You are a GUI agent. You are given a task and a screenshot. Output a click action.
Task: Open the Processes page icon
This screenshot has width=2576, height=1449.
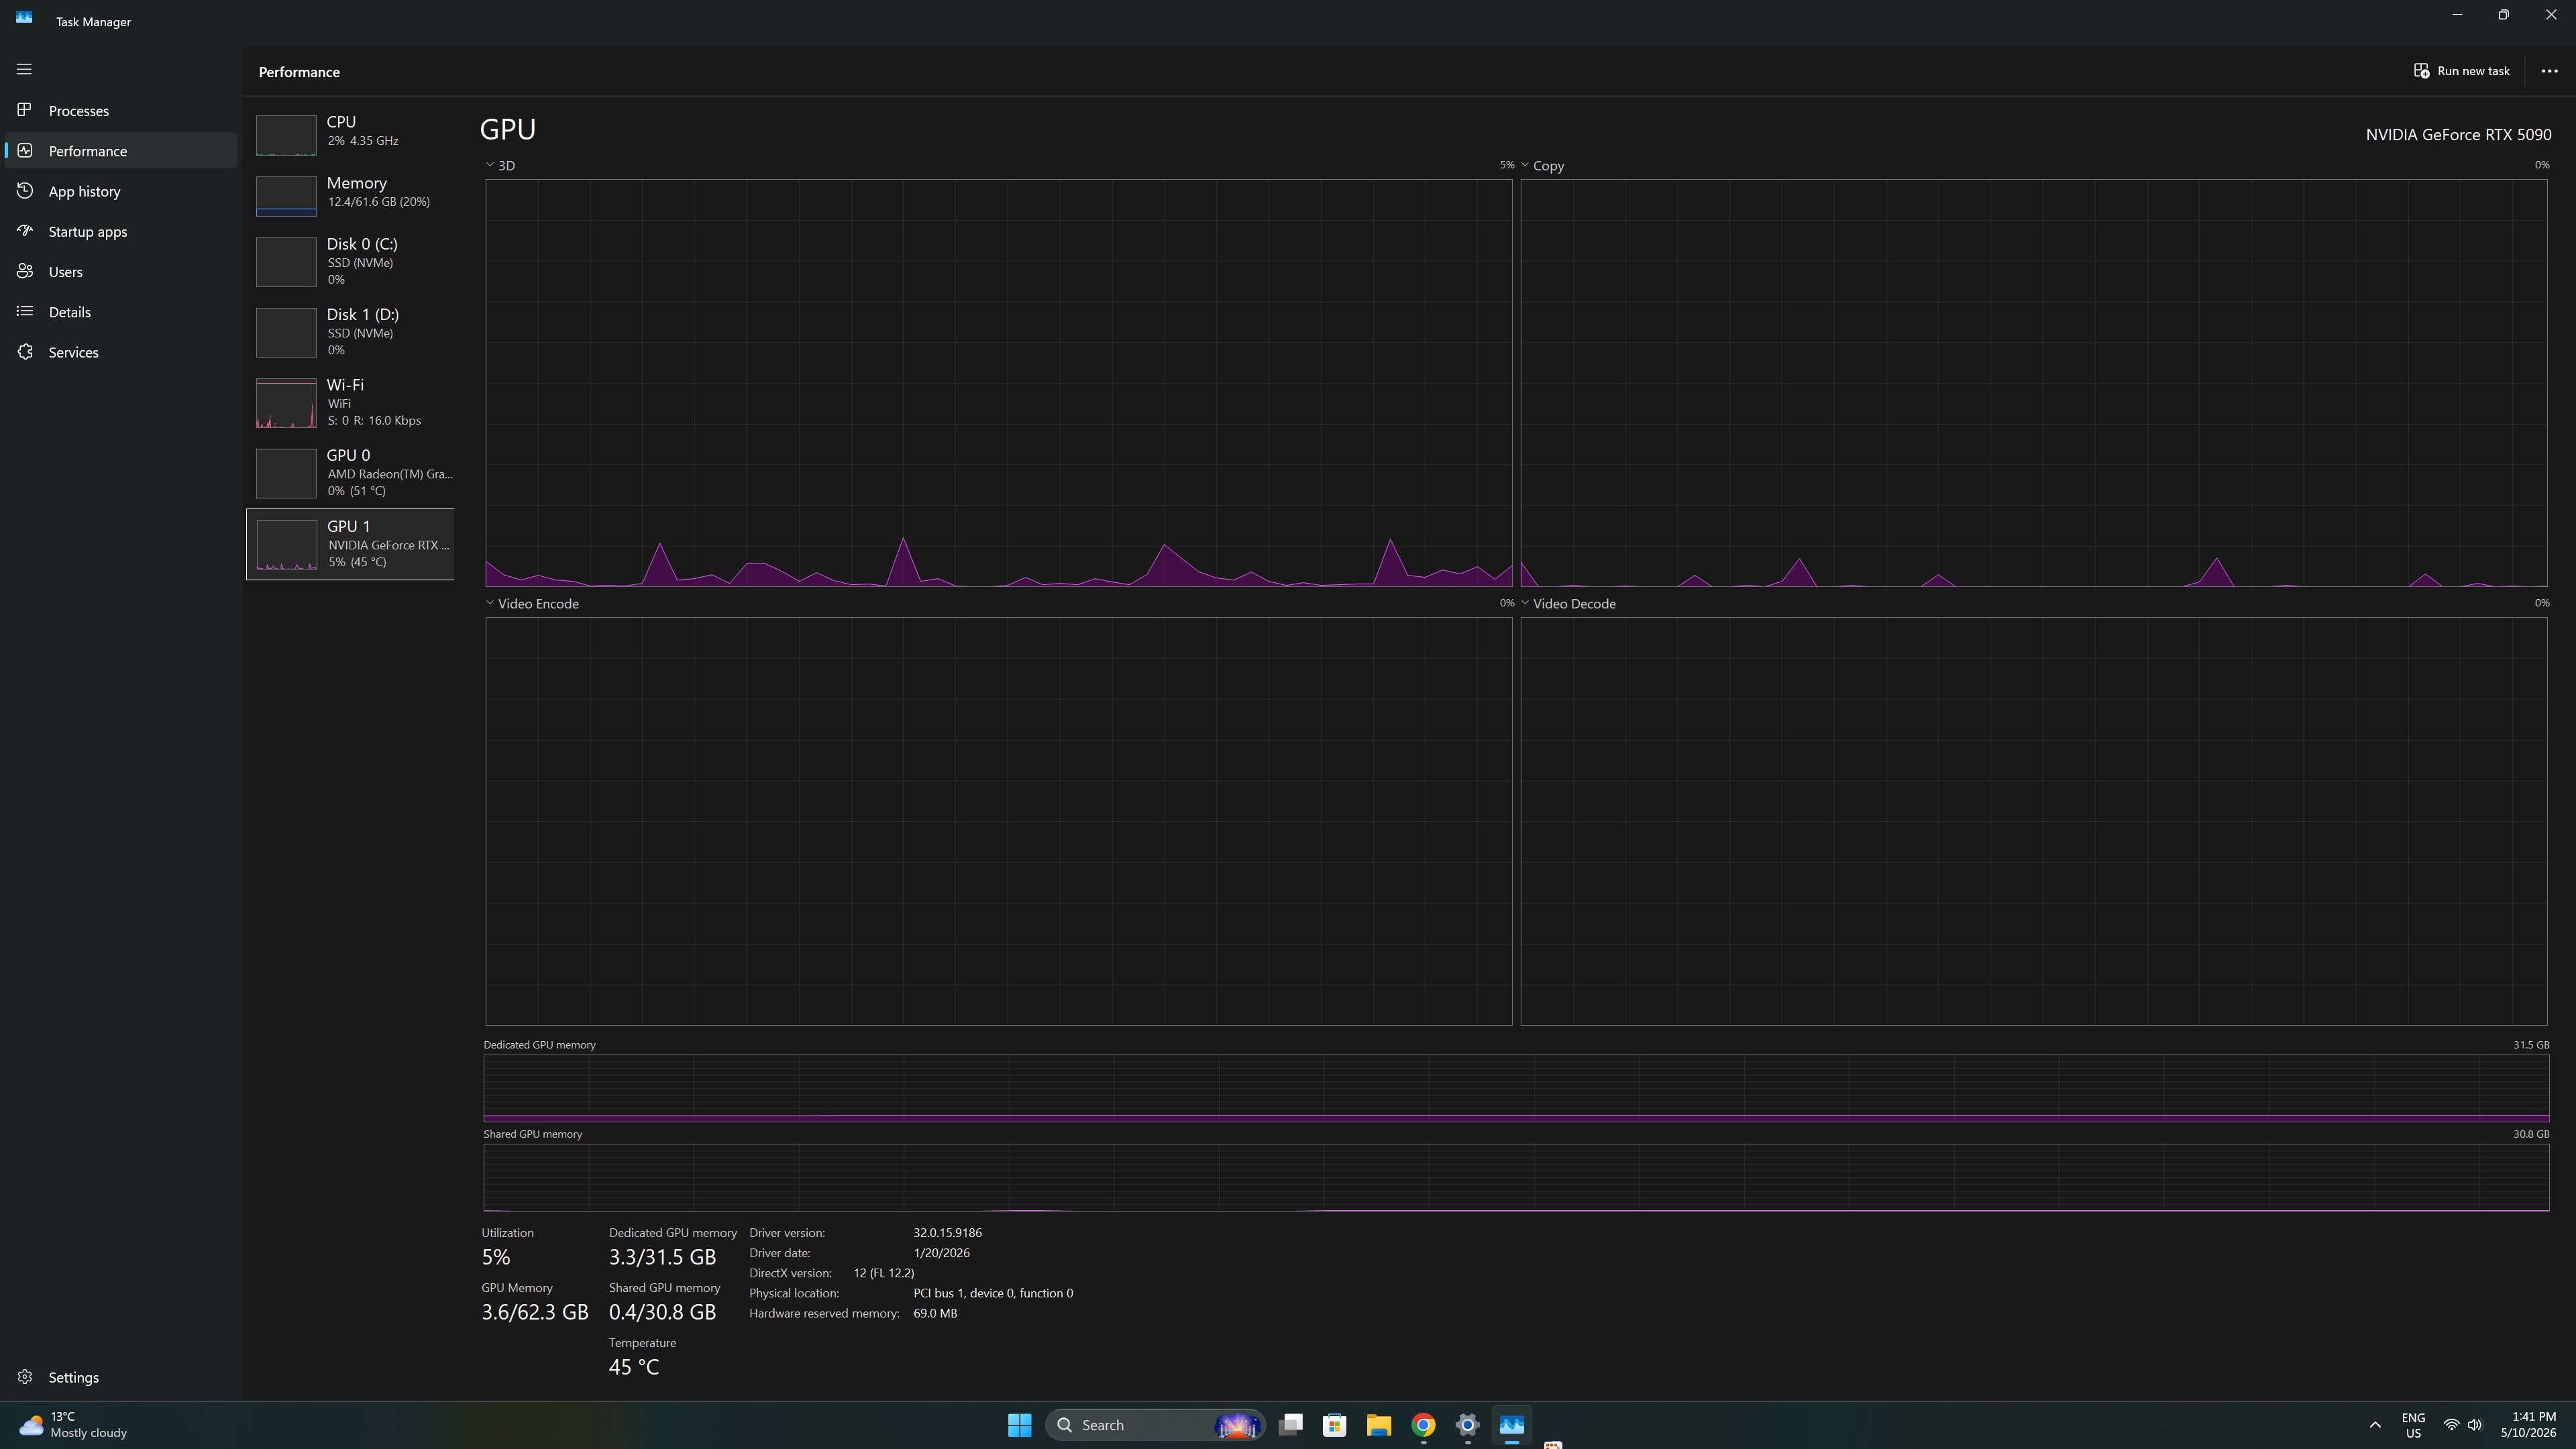(x=25, y=110)
